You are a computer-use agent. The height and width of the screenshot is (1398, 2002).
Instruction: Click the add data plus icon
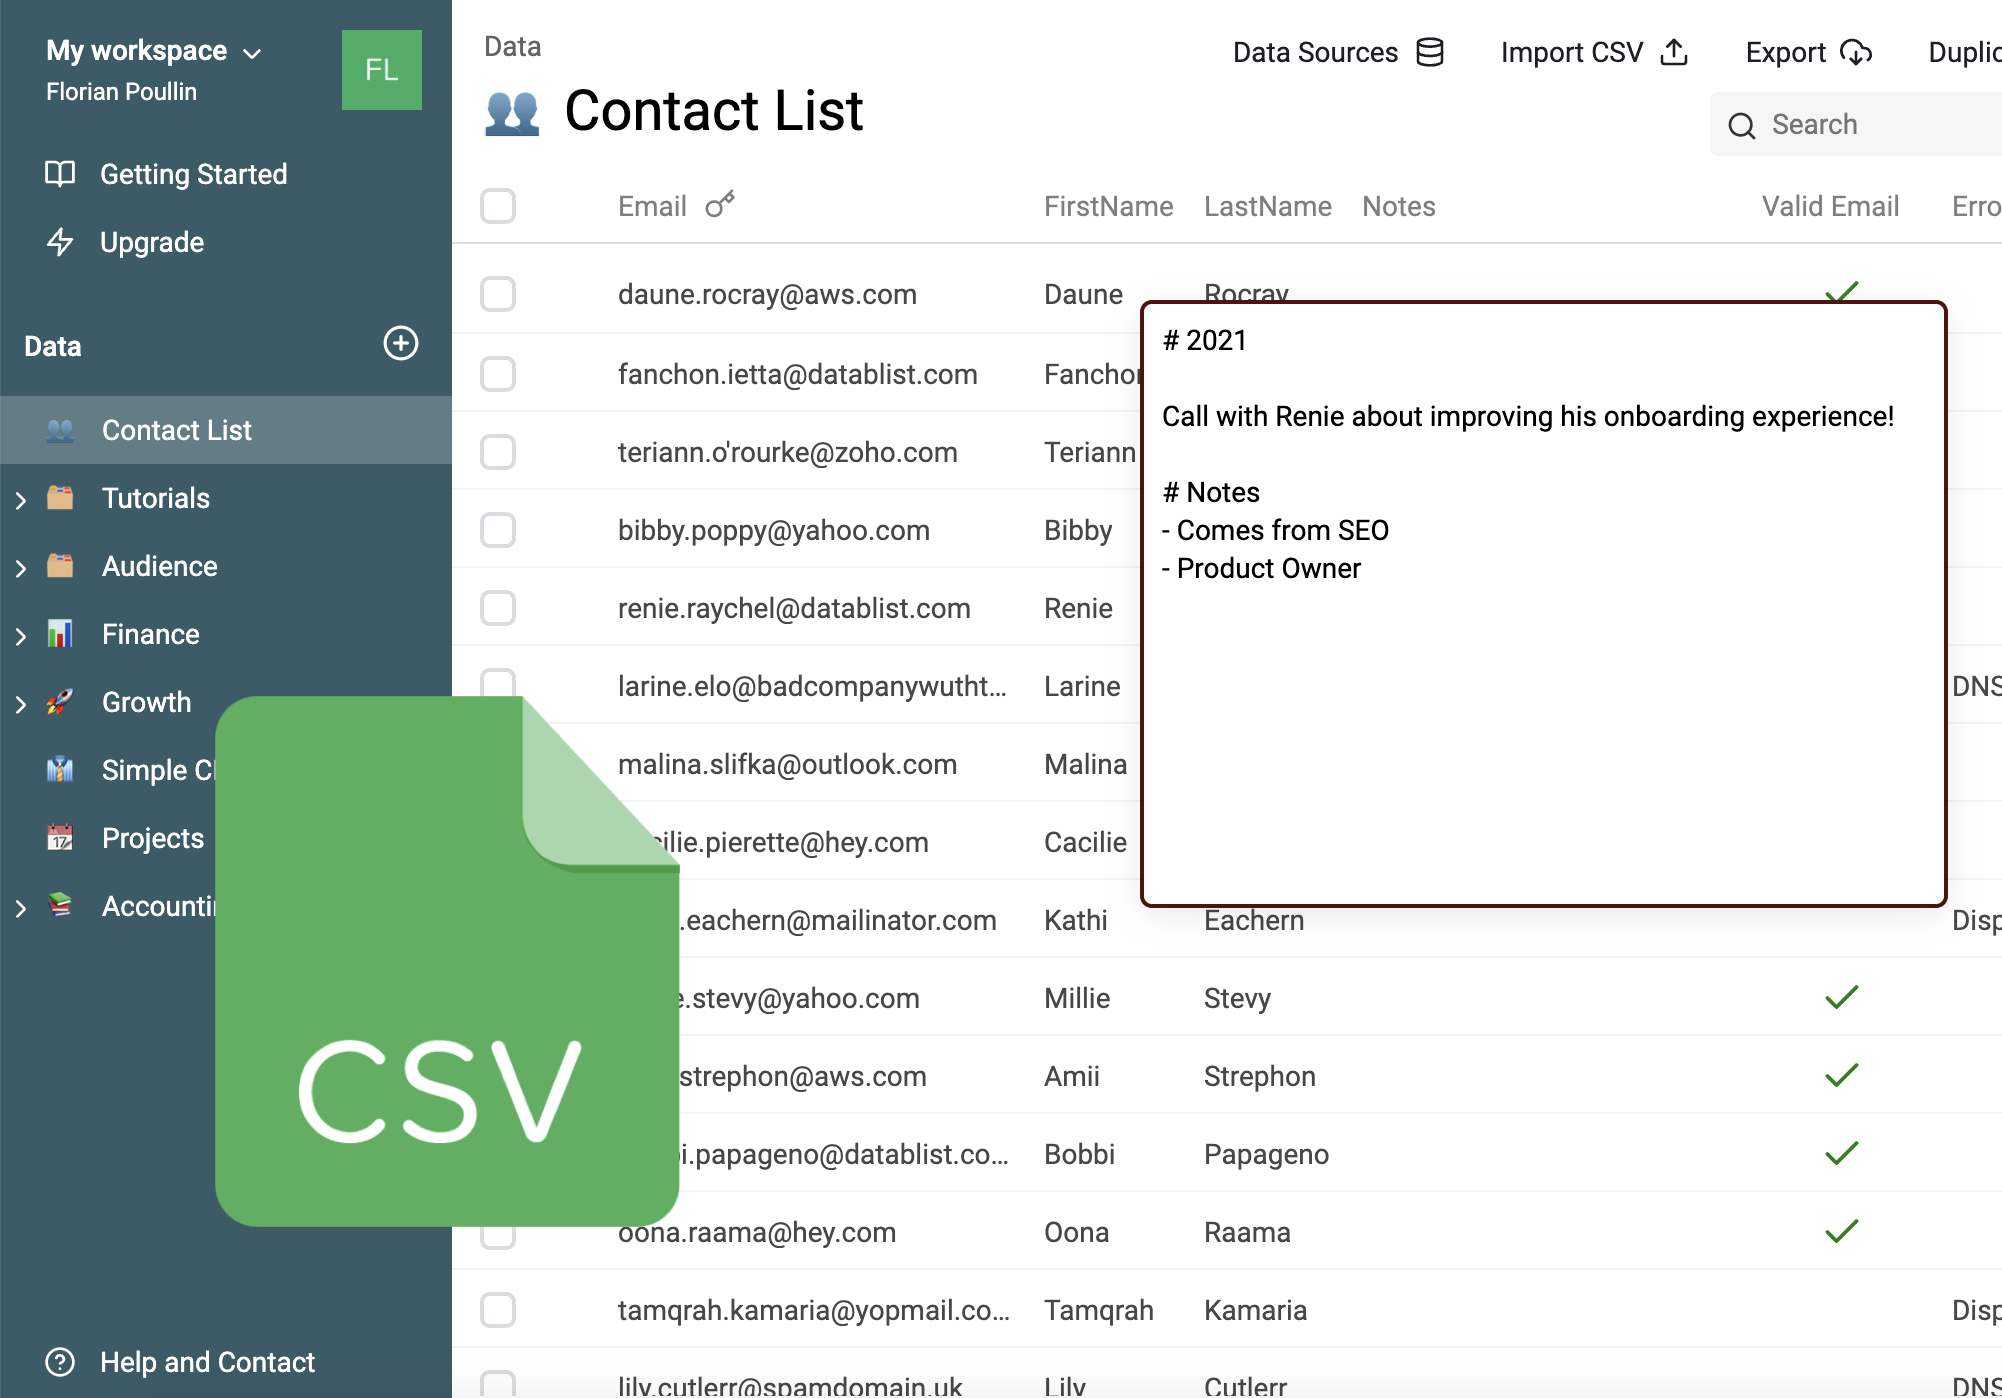tap(401, 344)
